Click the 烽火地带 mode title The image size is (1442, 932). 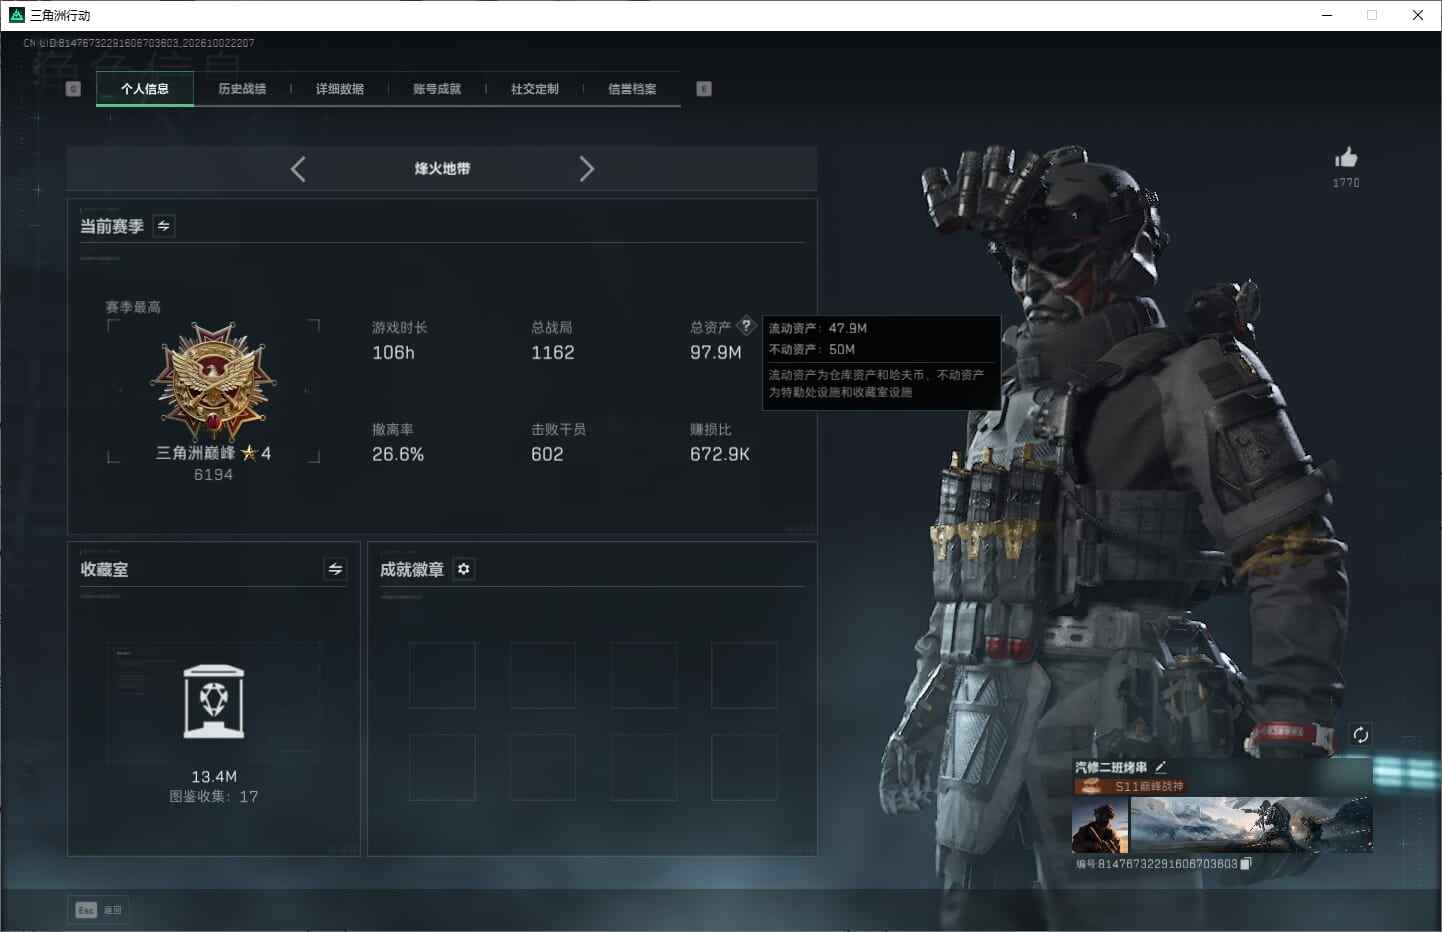pos(442,169)
